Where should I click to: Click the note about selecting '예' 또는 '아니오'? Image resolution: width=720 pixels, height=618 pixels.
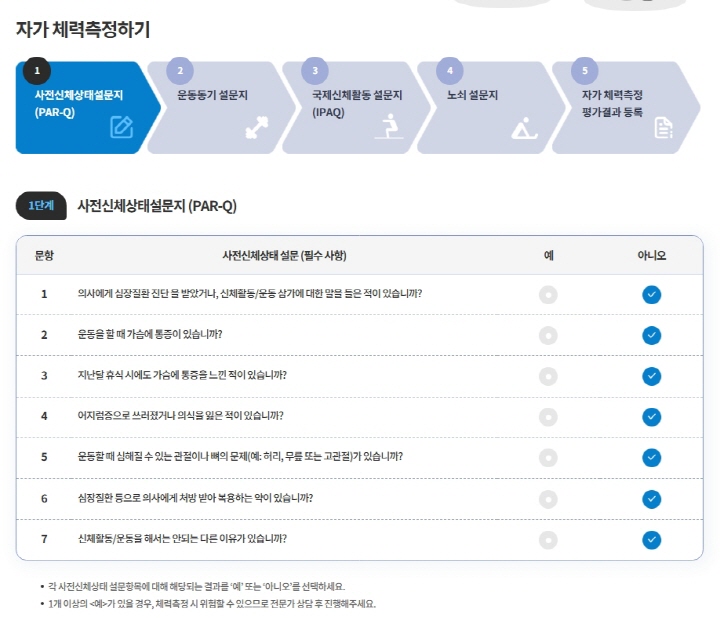pyautogui.click(x=197, y=586)
